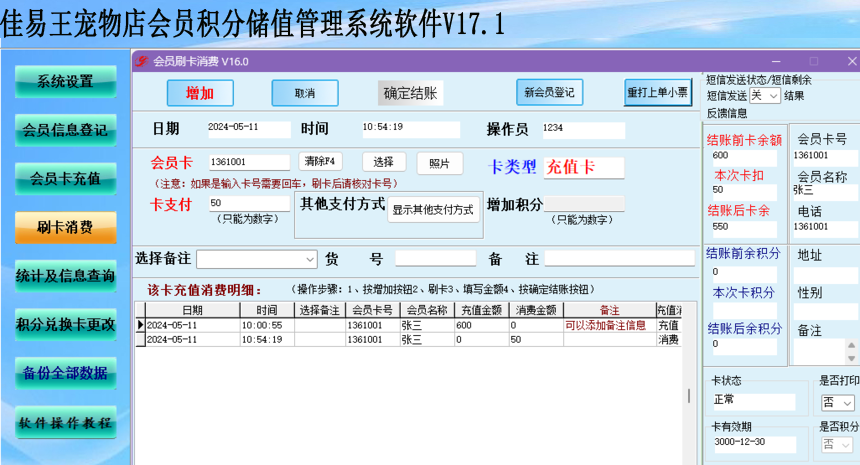Select table row with time 10:00:55

click(409, 325)
